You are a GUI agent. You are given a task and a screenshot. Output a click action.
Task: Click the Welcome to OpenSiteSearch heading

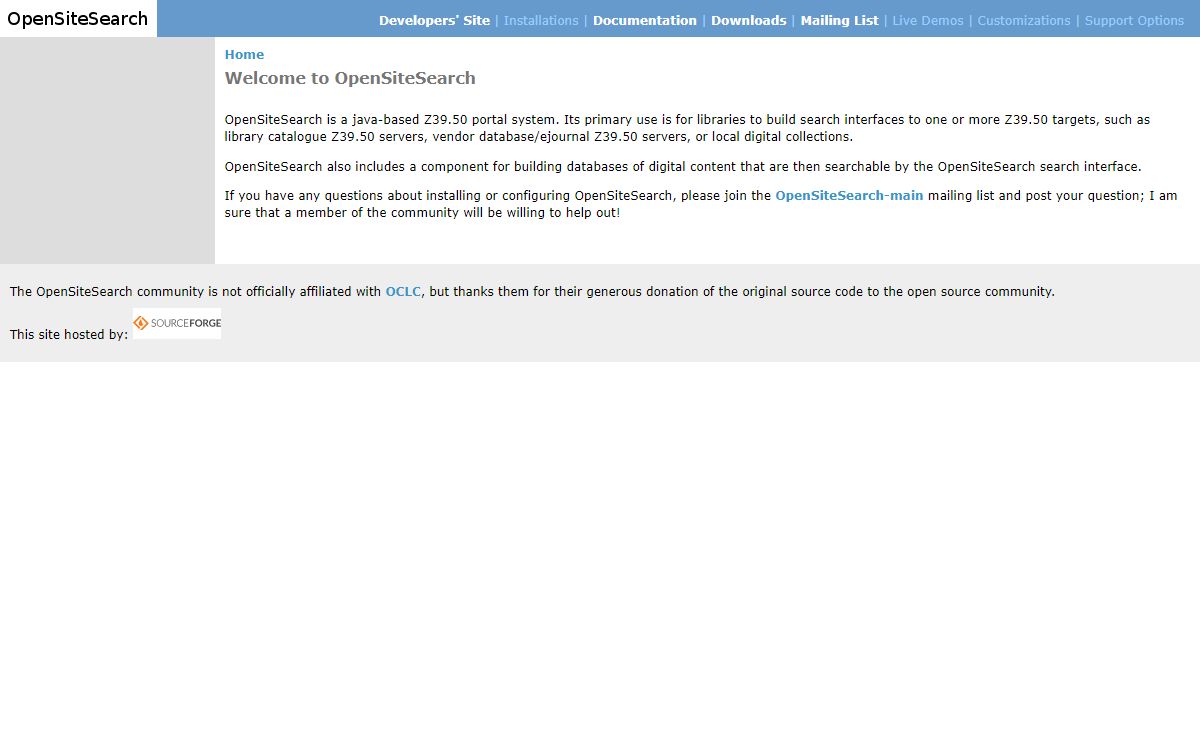click(x=350, y=78)
